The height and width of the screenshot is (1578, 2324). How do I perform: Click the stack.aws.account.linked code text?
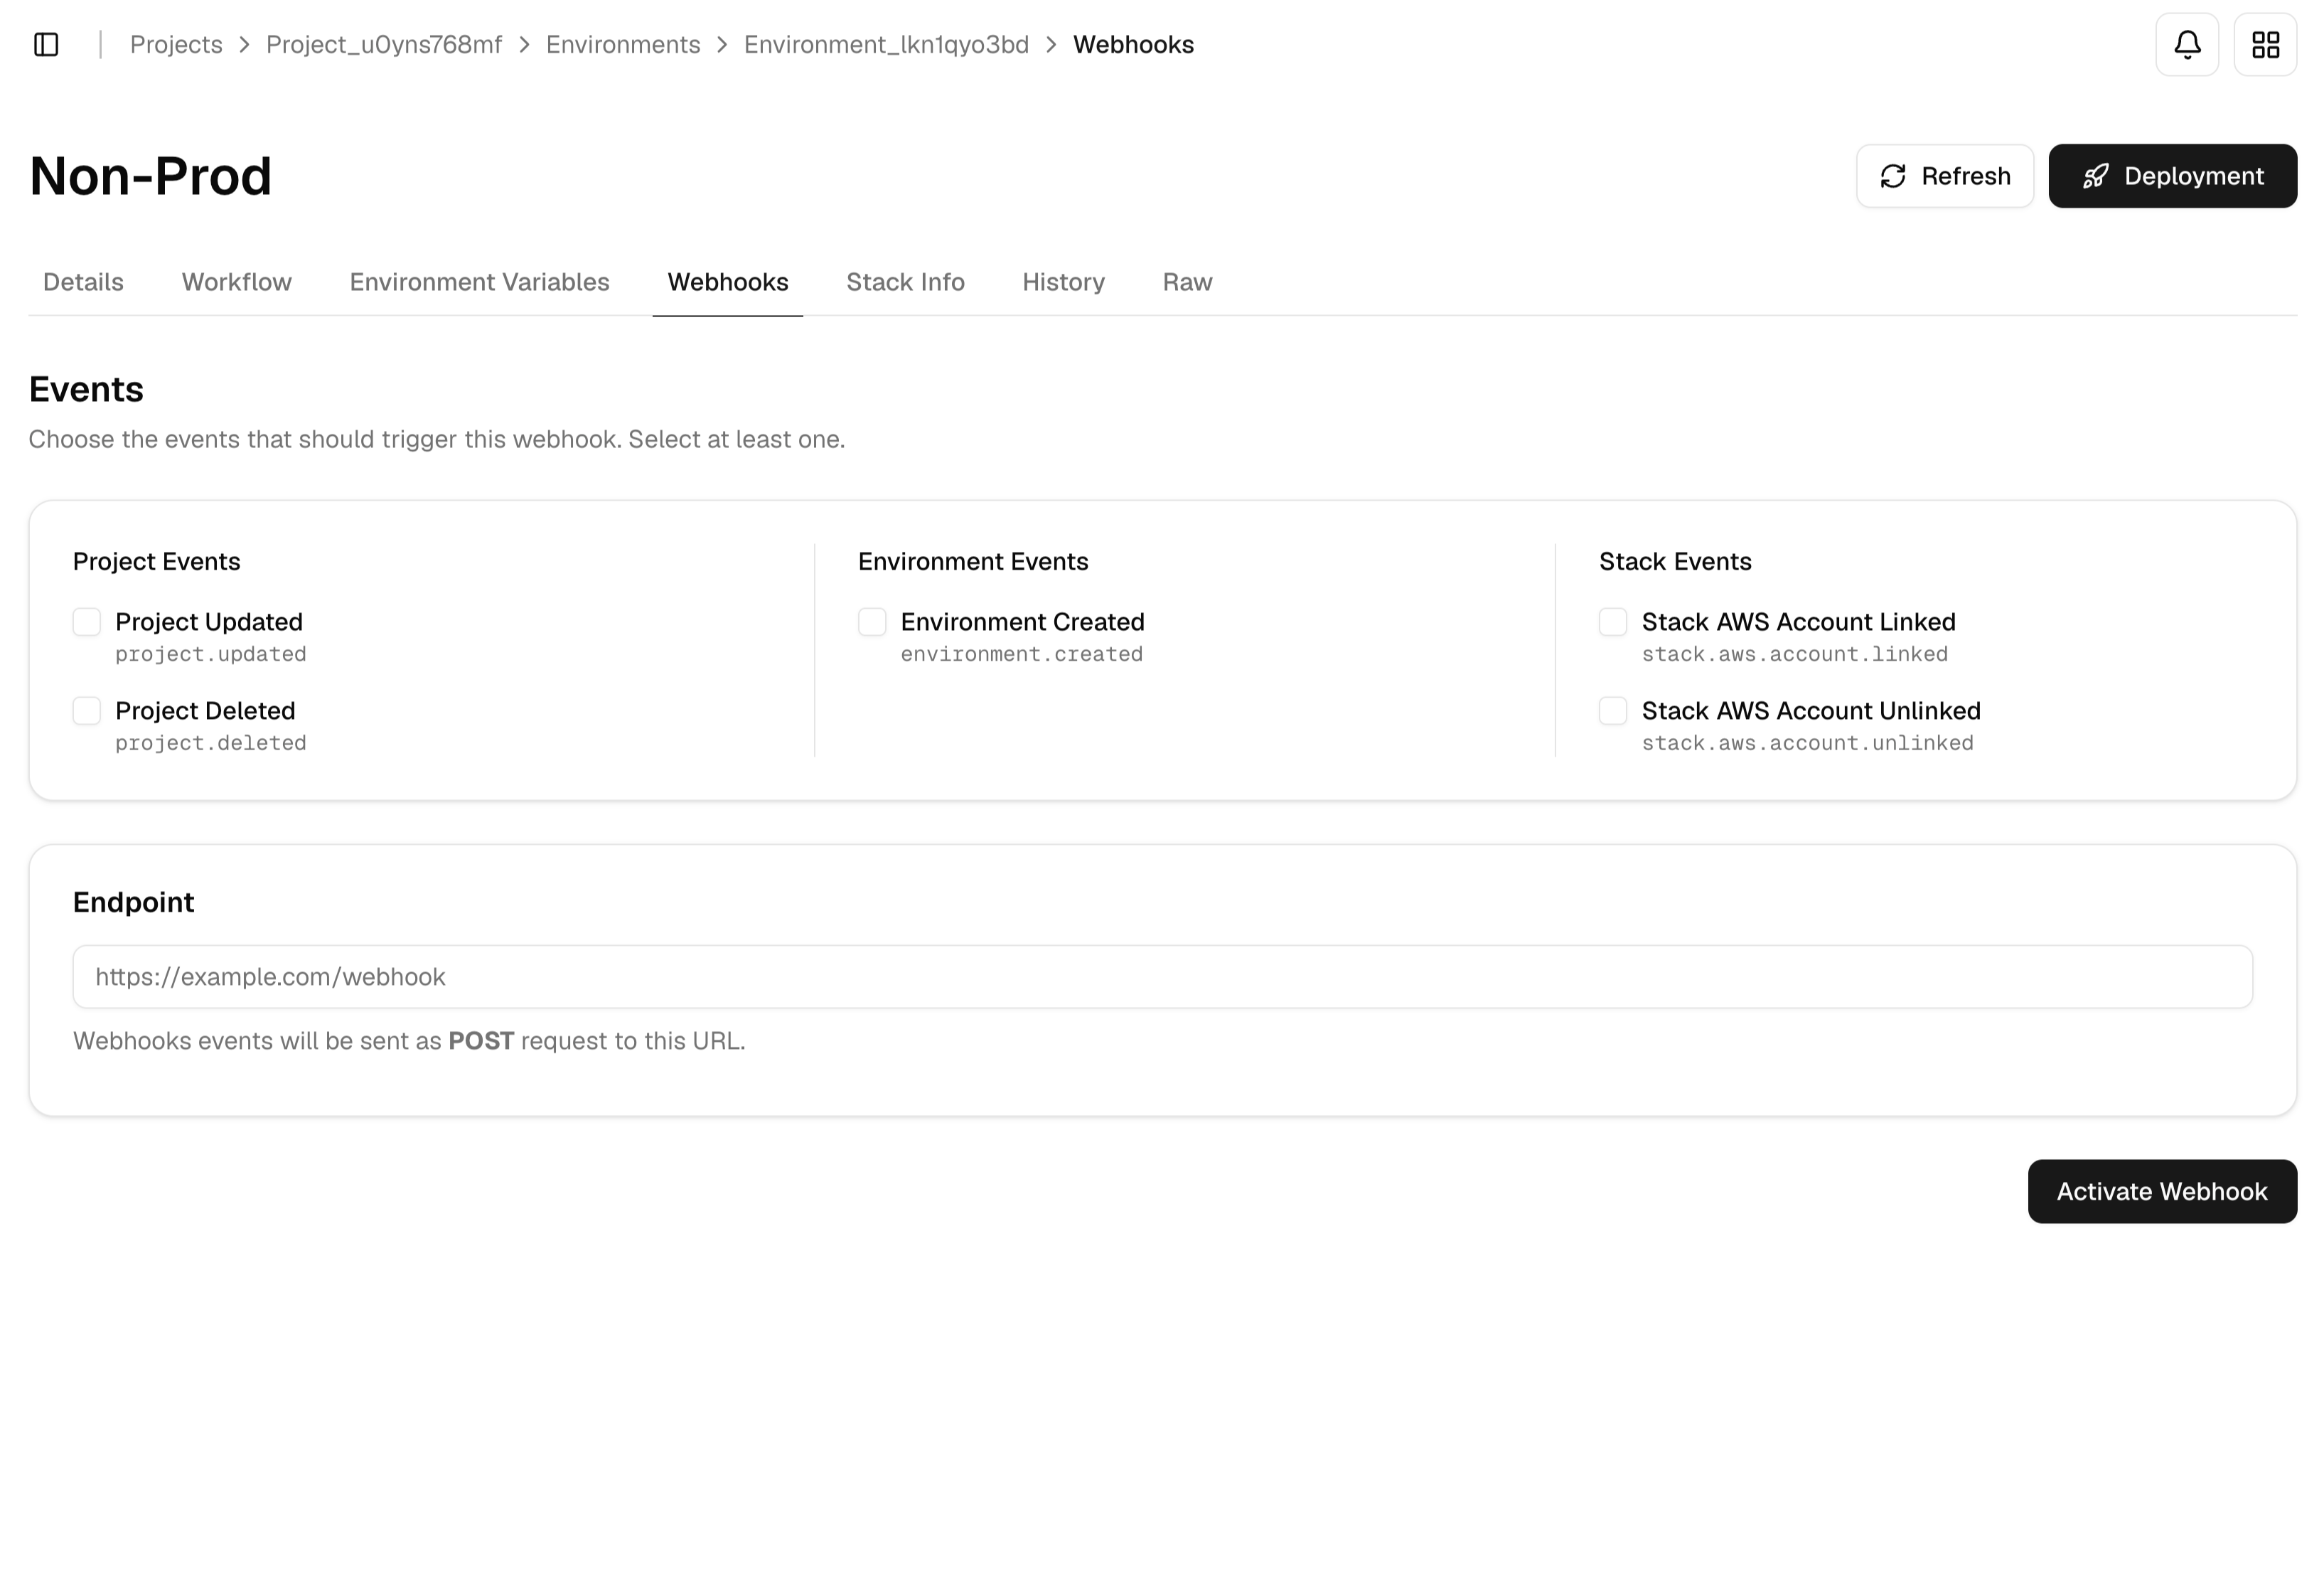pyautogui.click(x=1795, y=654)
